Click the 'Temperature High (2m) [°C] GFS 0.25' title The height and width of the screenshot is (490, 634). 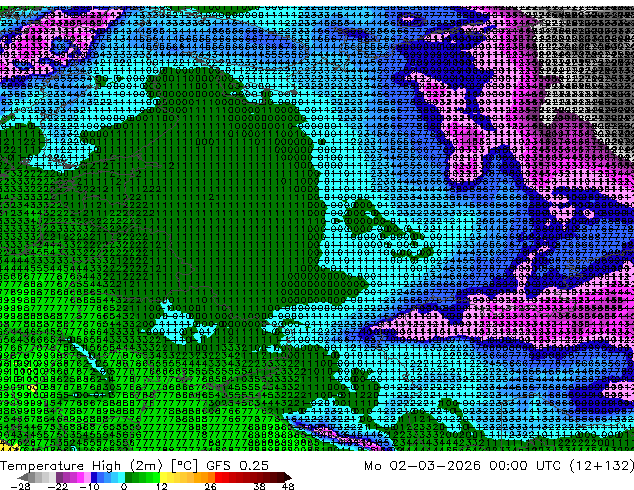134,465
